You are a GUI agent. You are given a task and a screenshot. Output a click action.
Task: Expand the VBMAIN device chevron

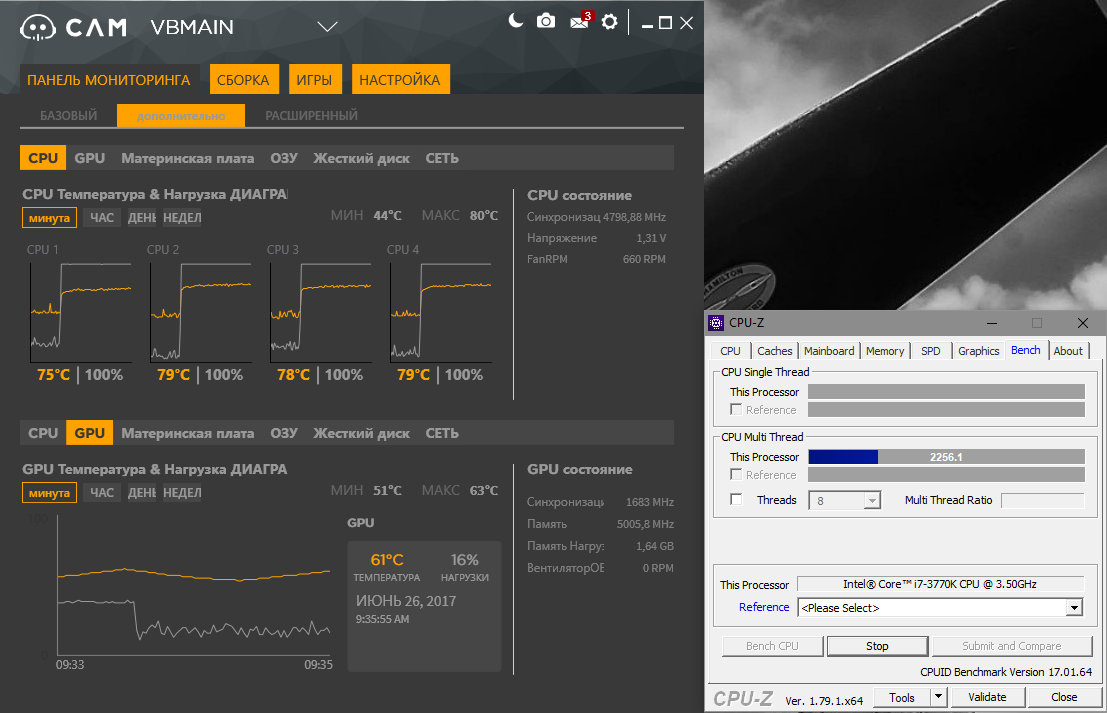click(327, 26)
